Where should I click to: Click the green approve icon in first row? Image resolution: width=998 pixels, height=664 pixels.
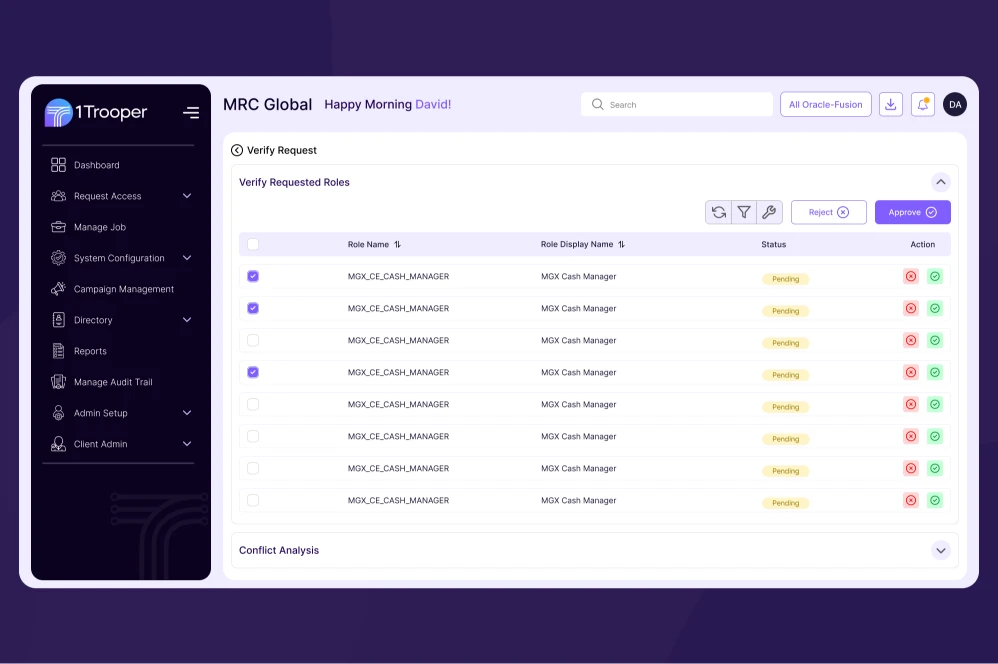coord(935,277)
